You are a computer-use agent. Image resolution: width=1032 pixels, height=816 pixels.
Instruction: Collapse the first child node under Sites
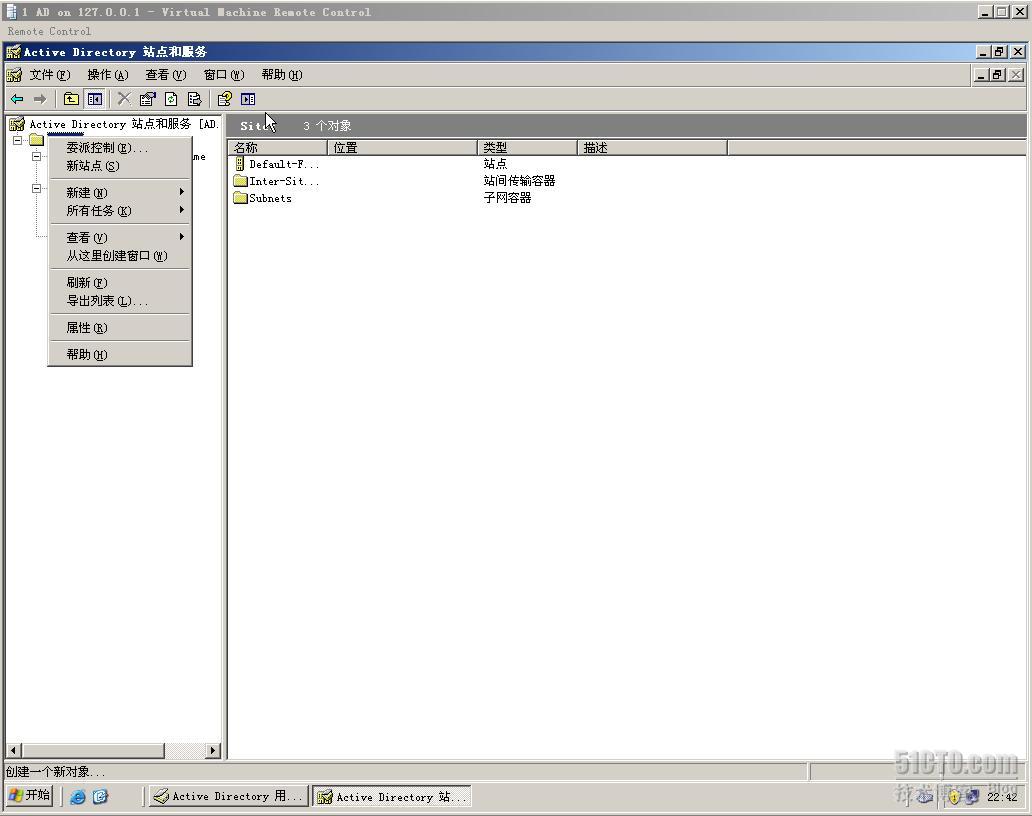pos(37,157)
